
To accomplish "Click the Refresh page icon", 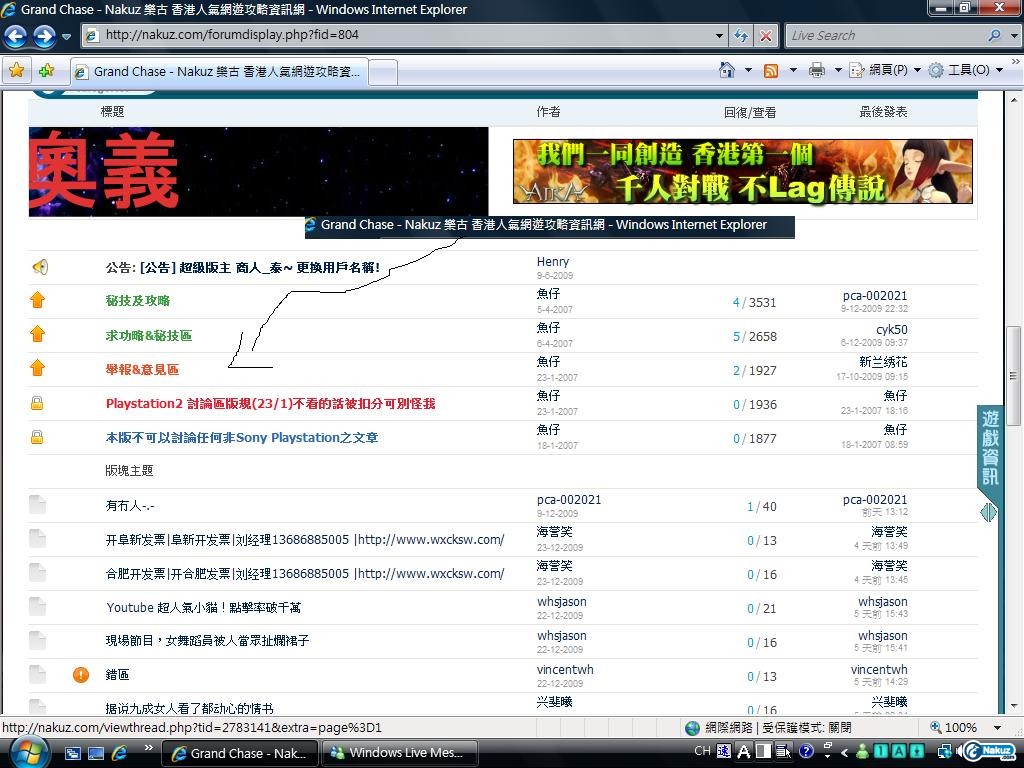I will [741, 35].
